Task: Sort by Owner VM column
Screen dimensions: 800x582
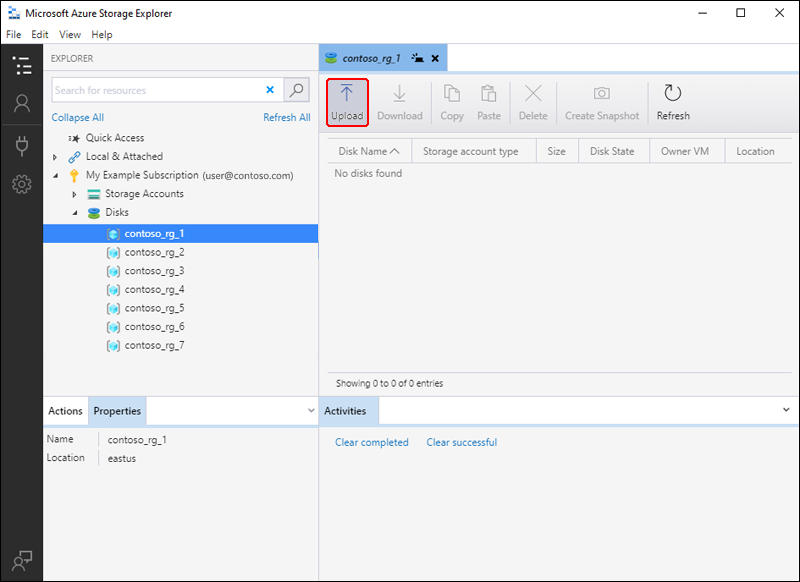Action: click(685, 151)
